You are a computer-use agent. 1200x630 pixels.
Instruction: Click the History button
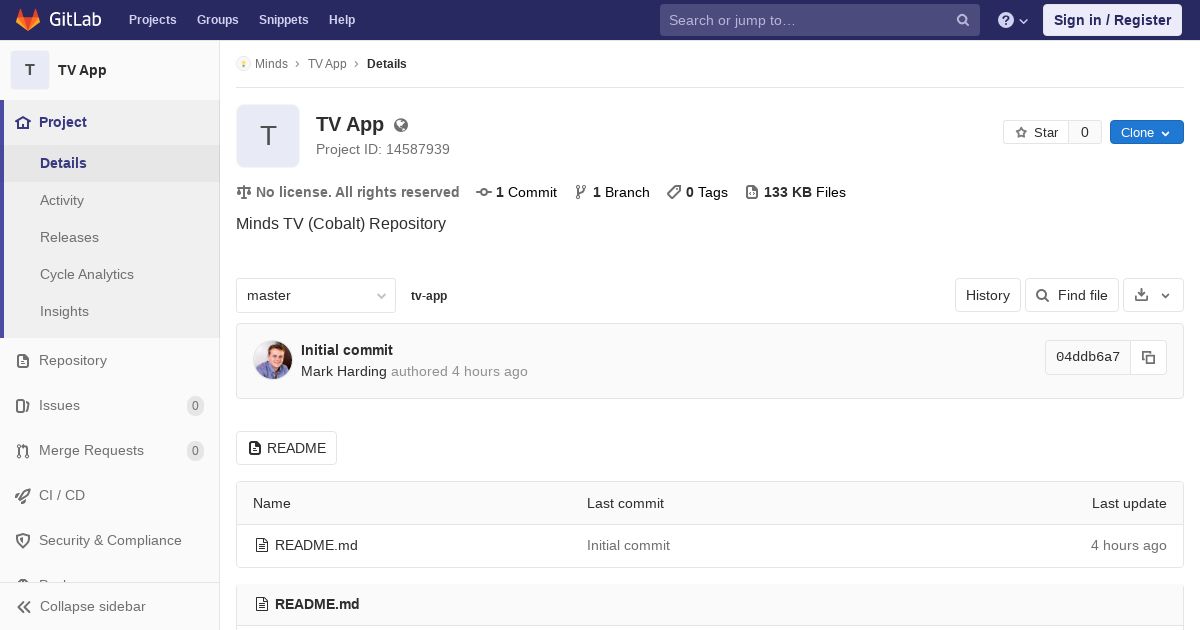(988, 295)
